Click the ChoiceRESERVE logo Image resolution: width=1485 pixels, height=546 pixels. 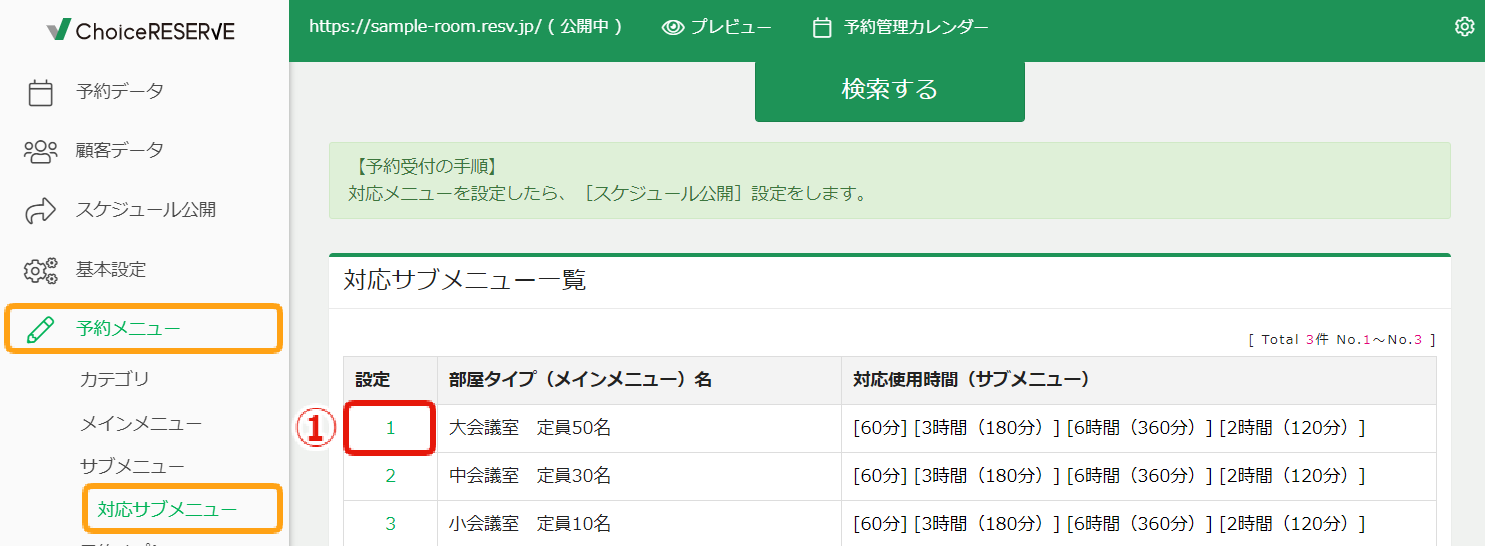click(x=141, y=31)
